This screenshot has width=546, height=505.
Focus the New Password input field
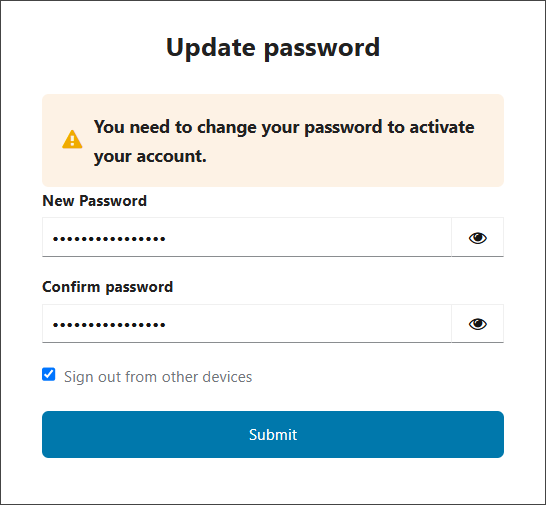coord(247,237)
